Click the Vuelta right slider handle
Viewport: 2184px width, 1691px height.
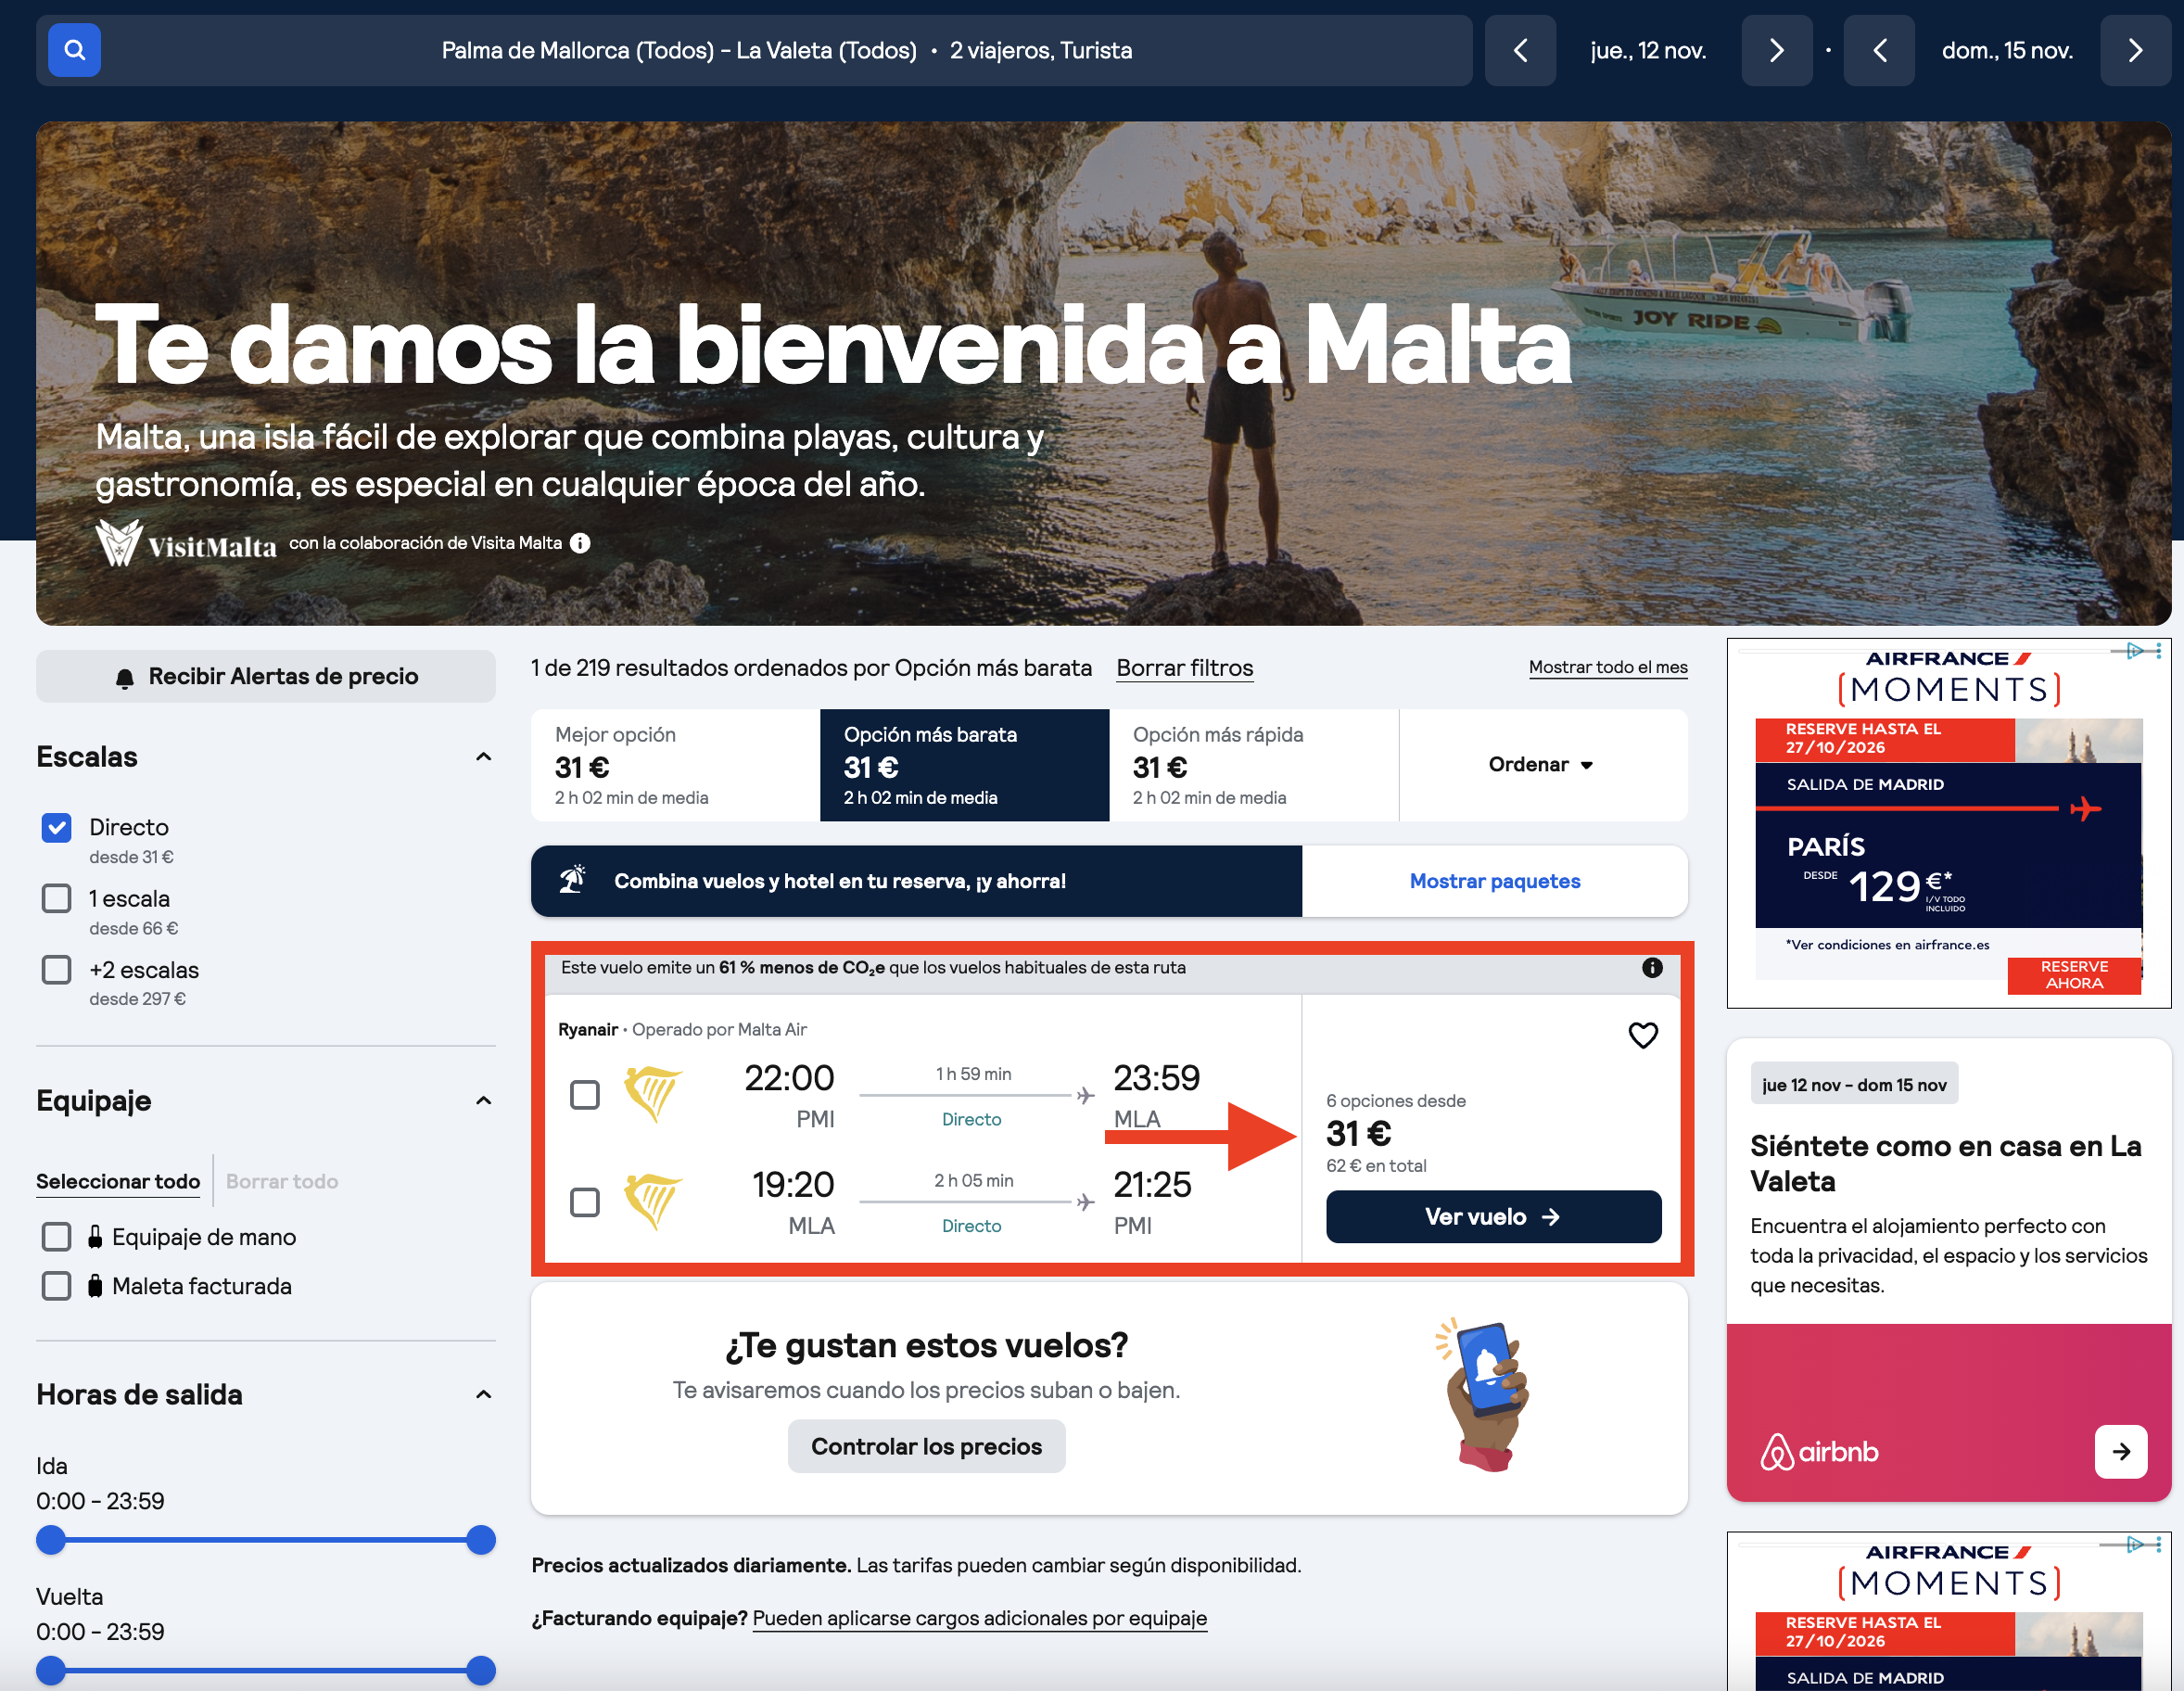[481, 1670]
